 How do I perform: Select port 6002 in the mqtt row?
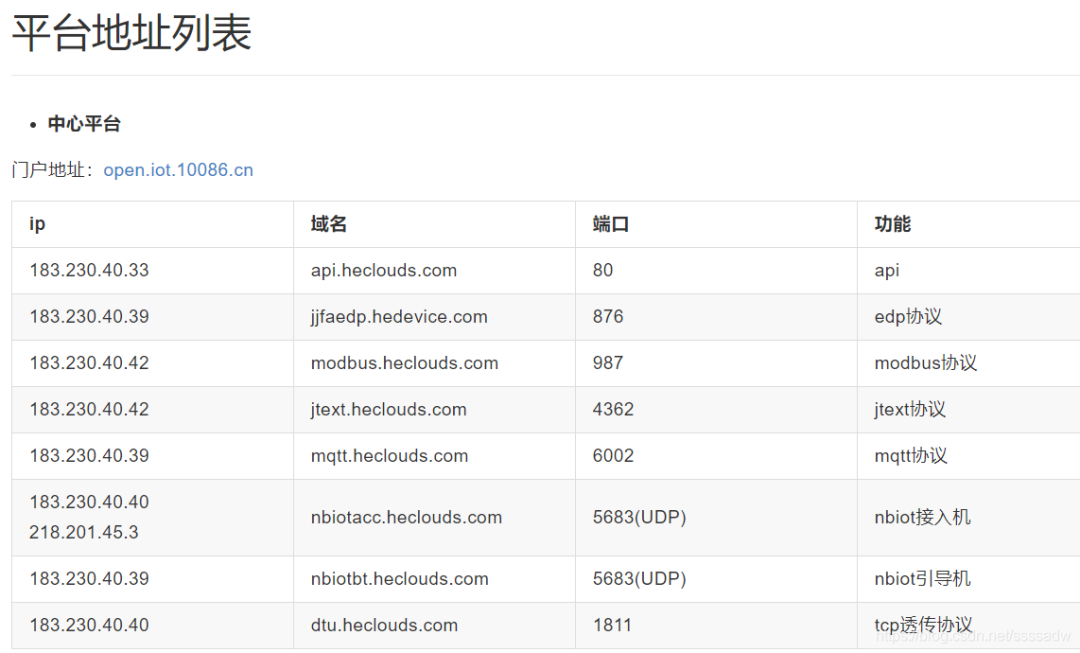pos(613,455)
